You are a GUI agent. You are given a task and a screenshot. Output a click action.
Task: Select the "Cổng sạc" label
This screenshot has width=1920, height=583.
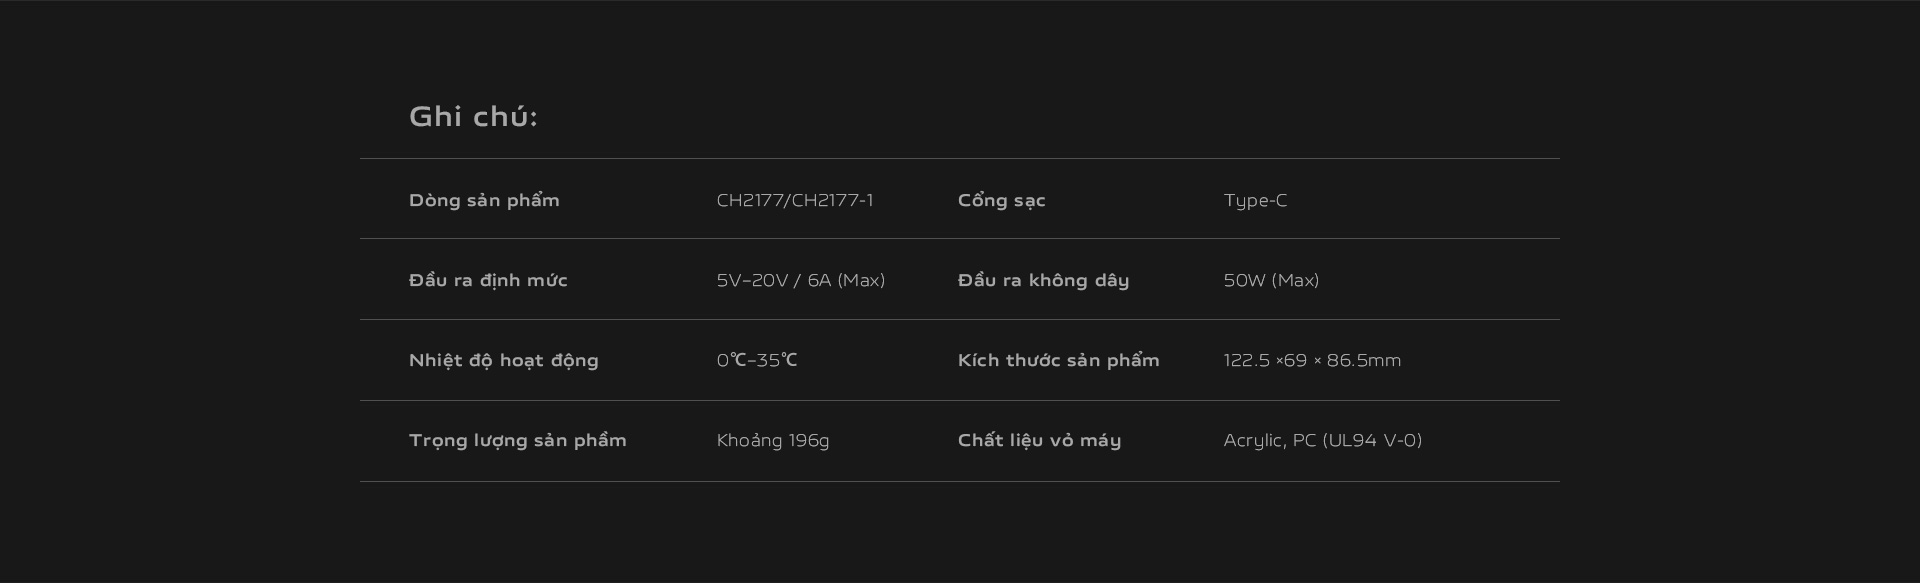[x=1001, y=200]
